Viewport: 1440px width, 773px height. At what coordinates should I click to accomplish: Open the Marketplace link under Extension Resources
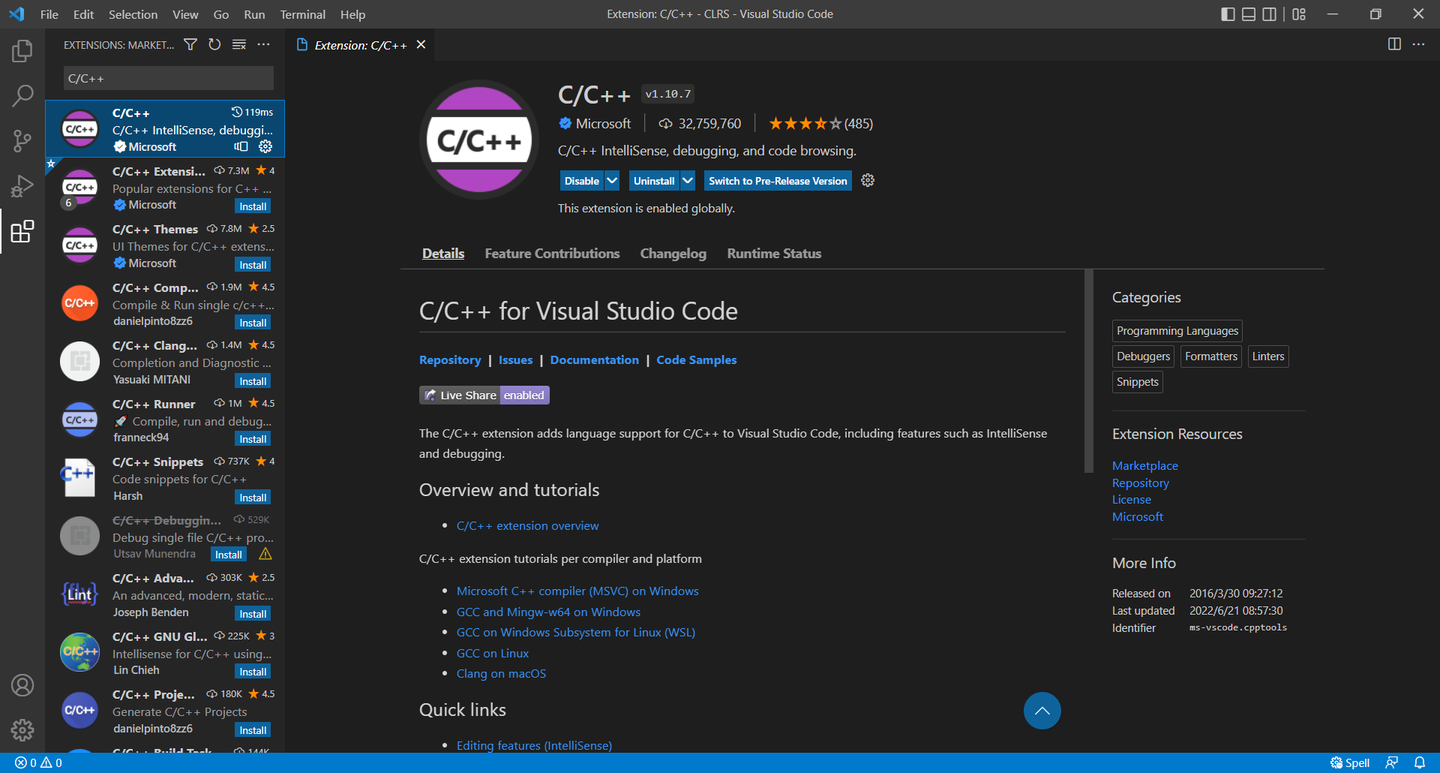[1145, 466]
